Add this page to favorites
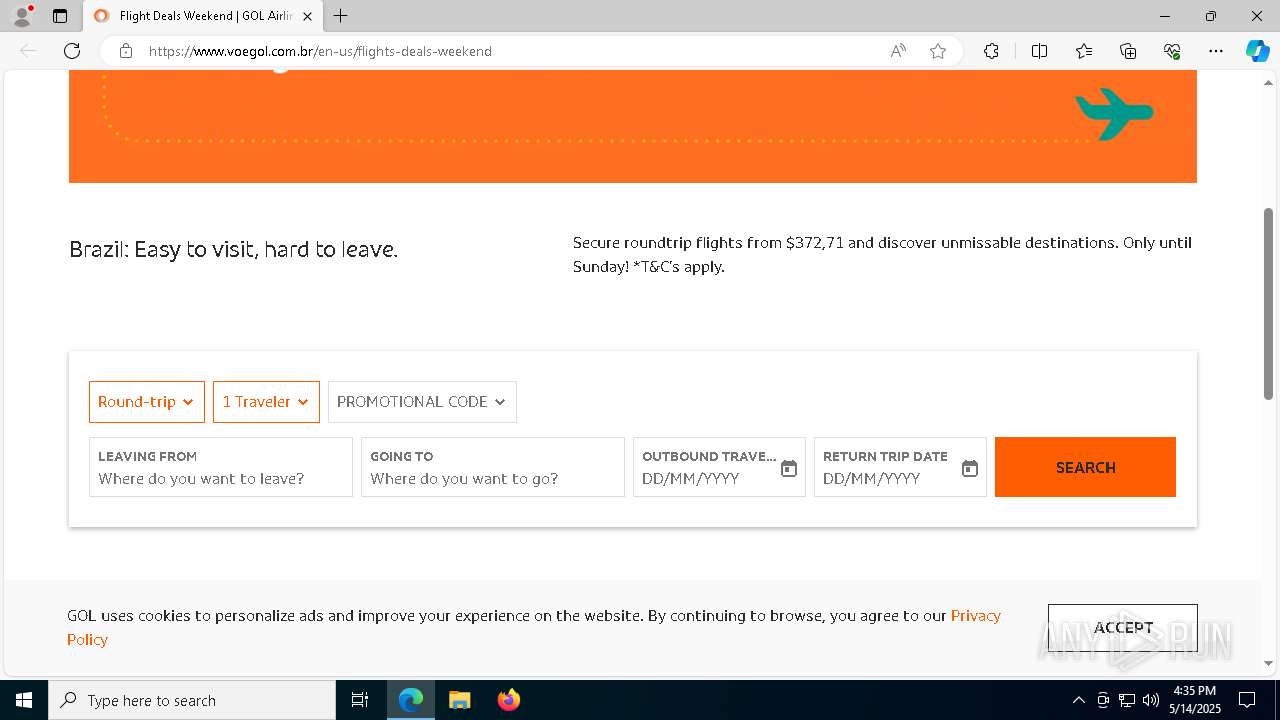This screenshot has height=720, width=1280. pyautogui.click(x=938, y=51)
